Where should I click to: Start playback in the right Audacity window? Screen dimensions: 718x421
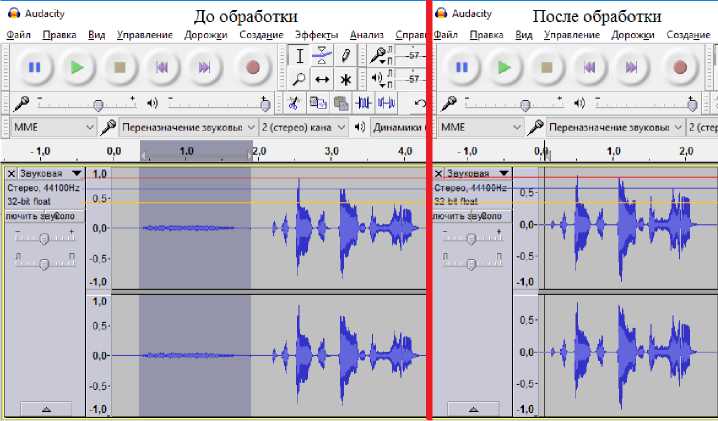click(x=504, y=68)
